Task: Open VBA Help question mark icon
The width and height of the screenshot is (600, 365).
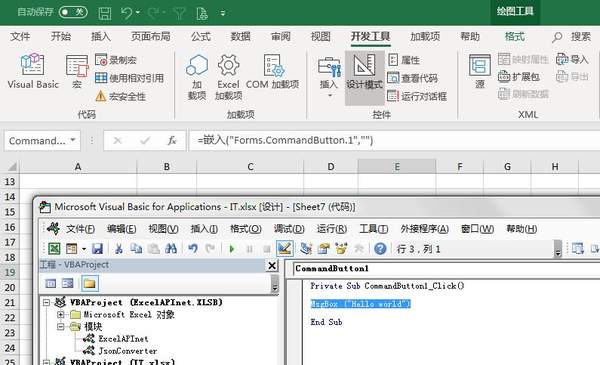Action: click(x=380, y=249)
